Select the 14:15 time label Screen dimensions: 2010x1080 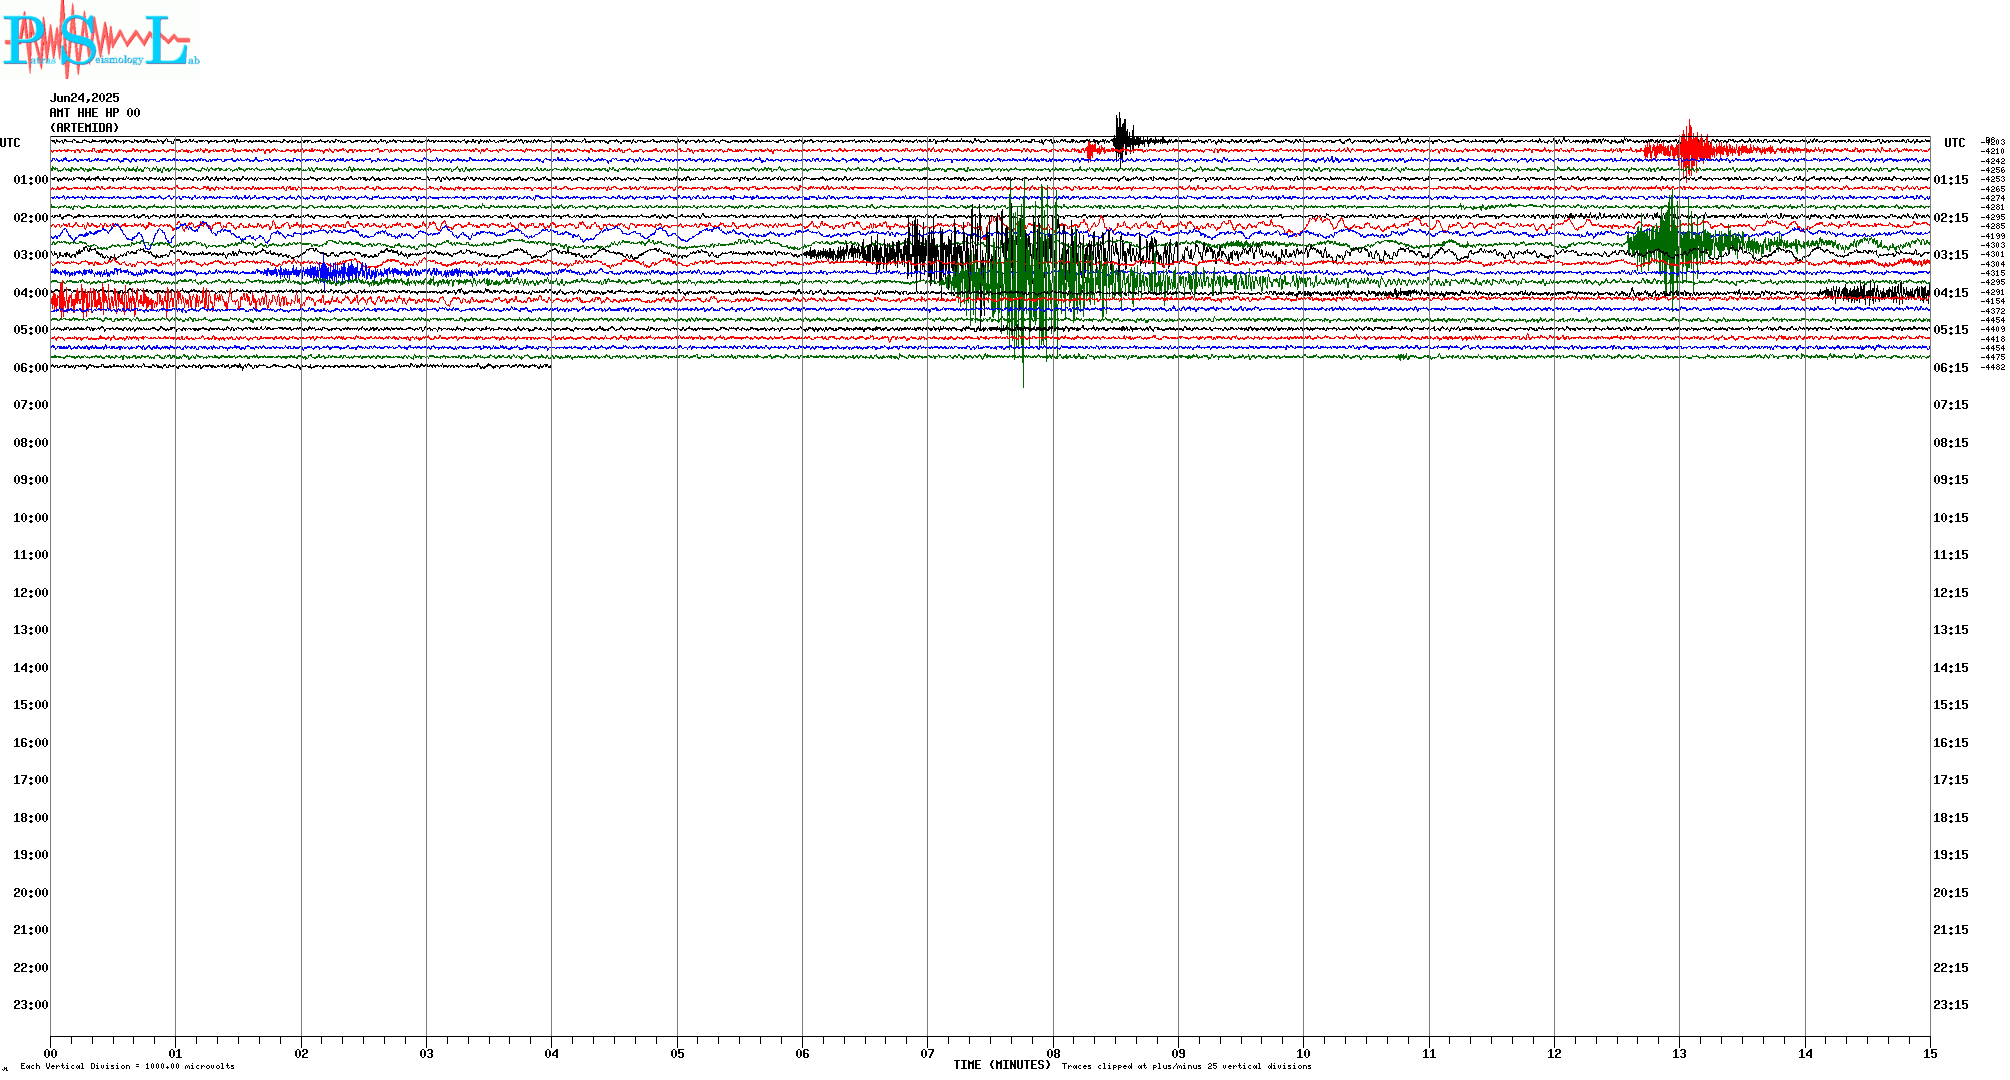1951,668
